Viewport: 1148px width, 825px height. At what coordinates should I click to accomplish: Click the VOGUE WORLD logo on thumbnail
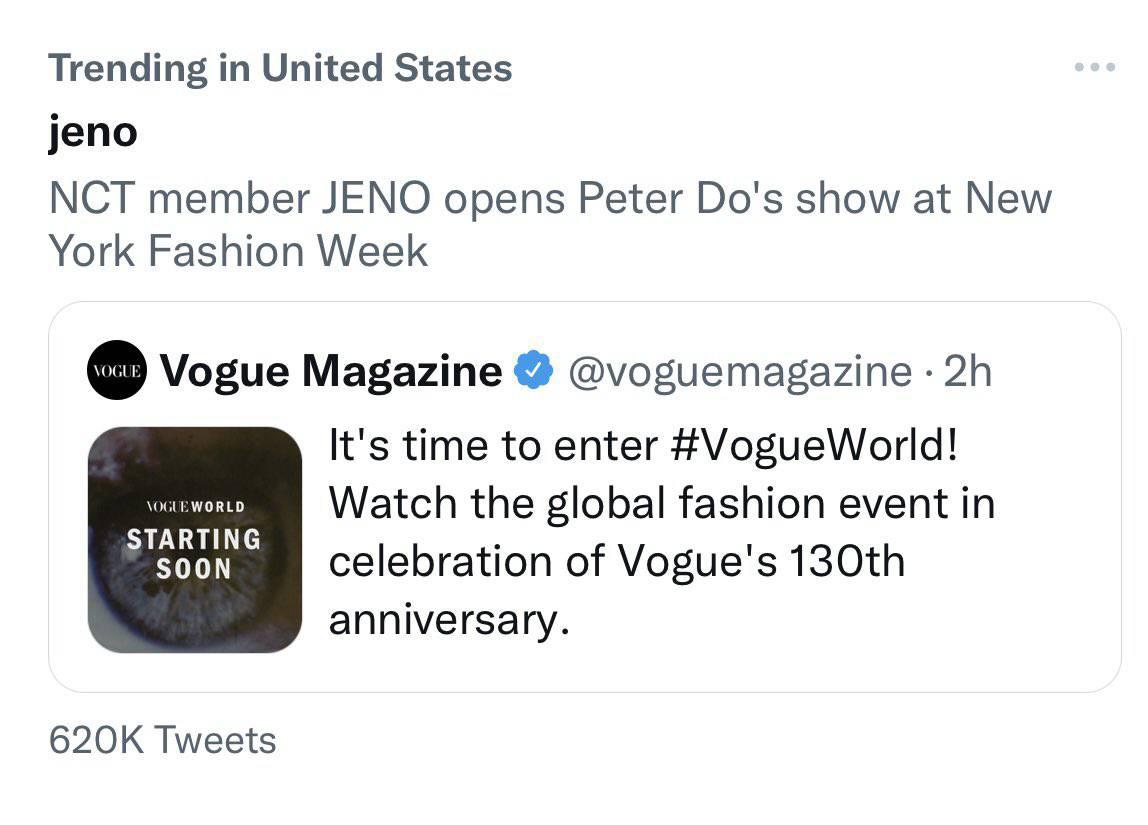coord(195,507)
